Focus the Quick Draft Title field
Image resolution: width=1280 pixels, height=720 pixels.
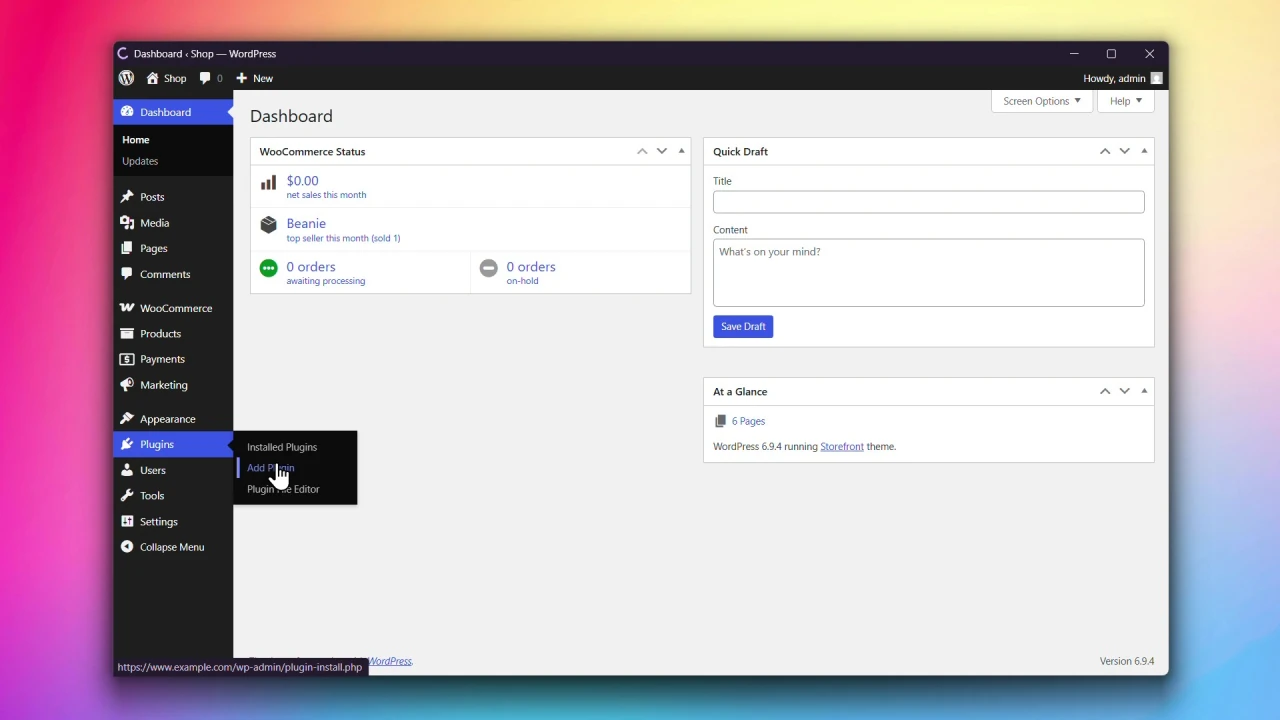click(x=929, y=202)
